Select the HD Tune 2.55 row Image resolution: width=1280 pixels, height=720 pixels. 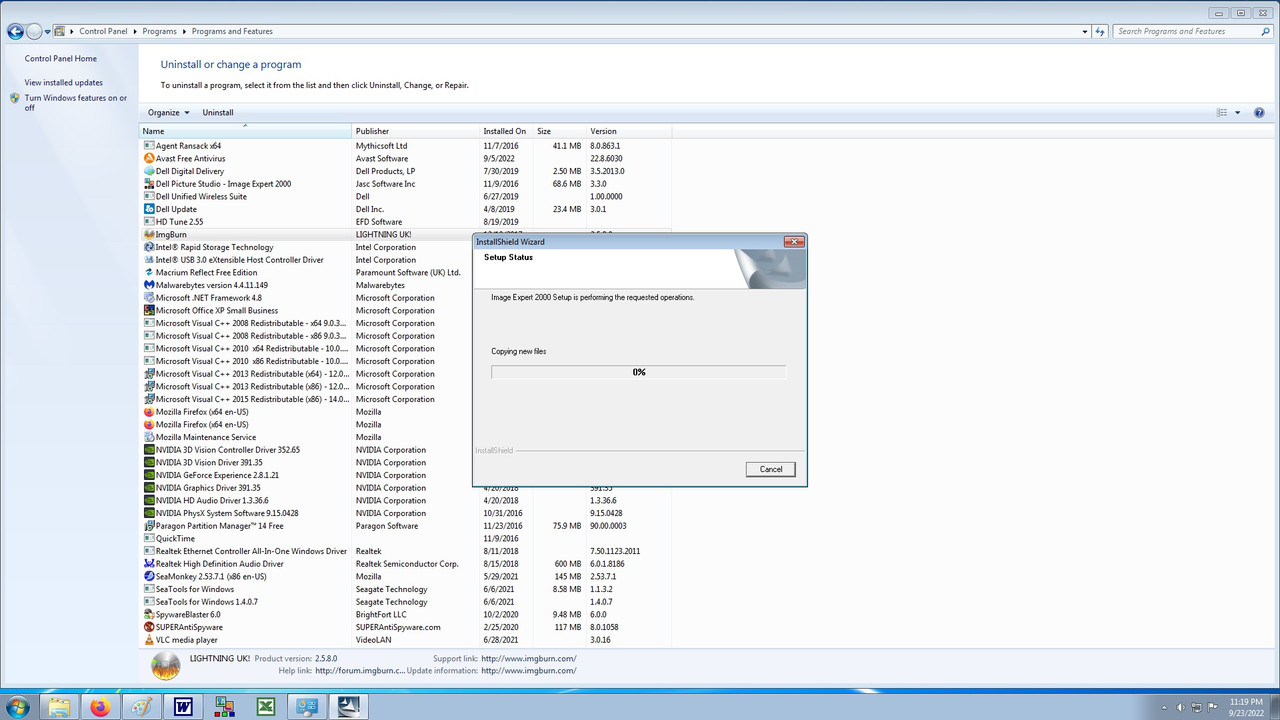pyautogui.click(x=405, y=222)
